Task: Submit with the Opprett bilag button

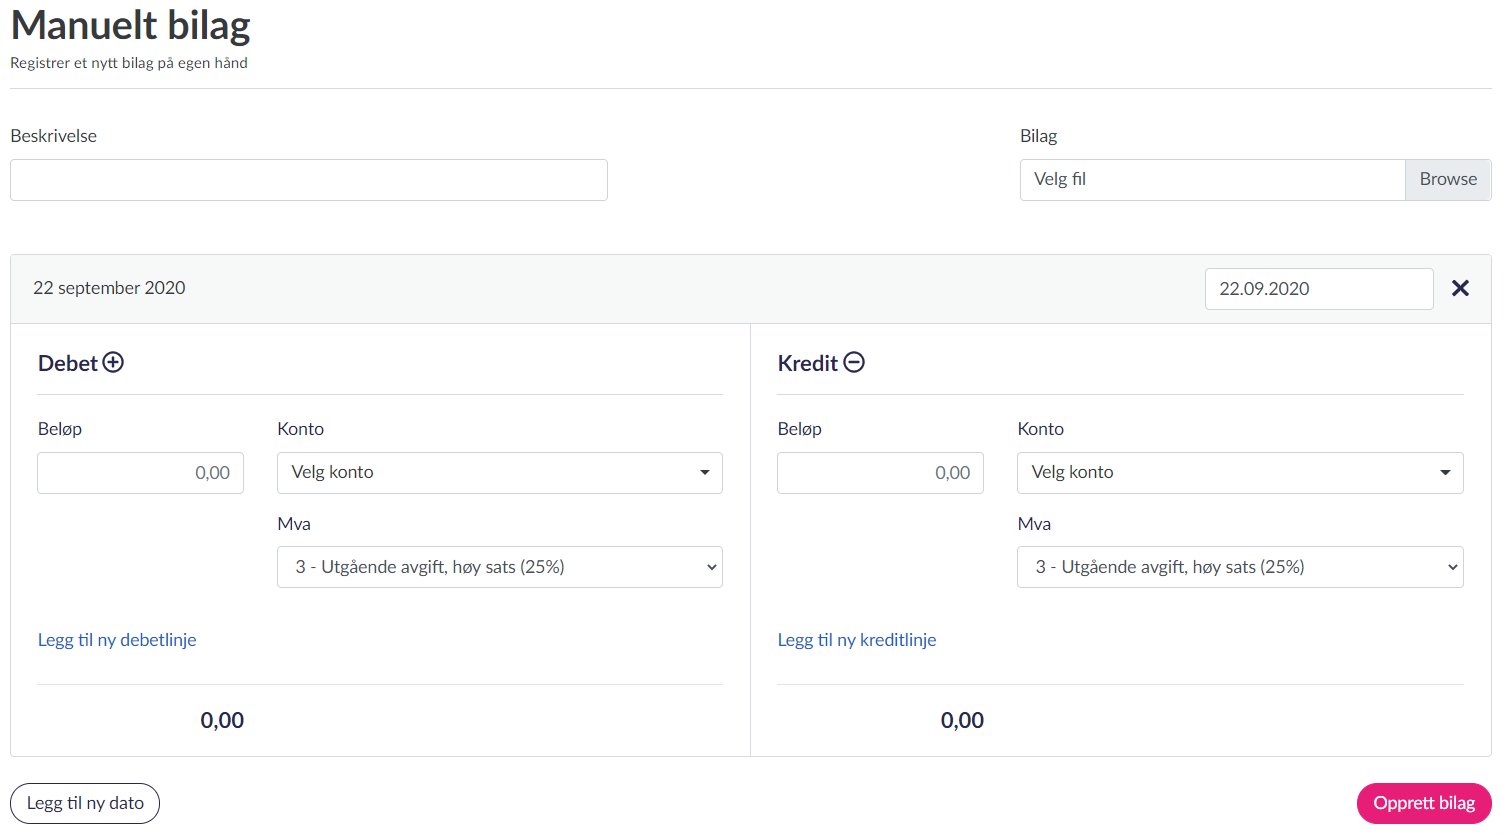Action: coord(1423,803)
